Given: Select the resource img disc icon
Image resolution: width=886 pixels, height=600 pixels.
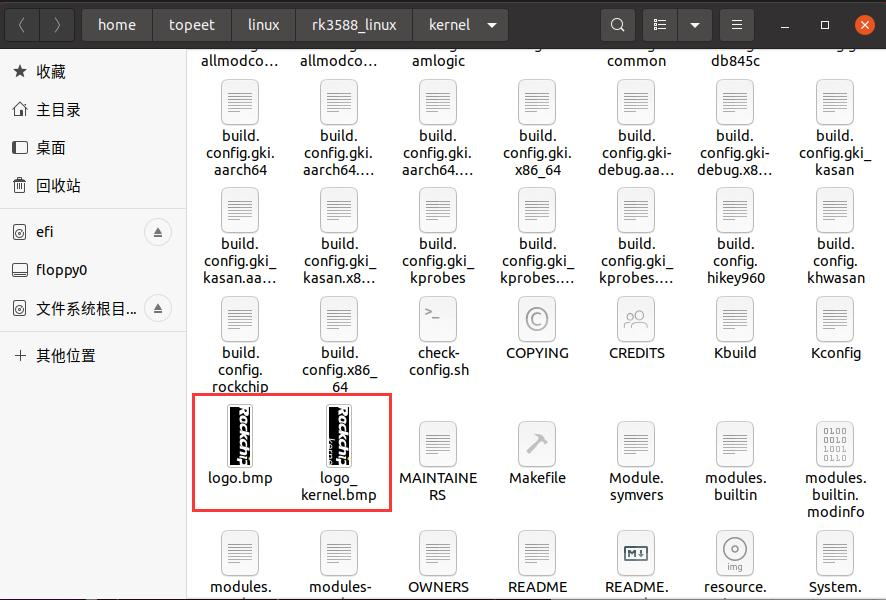Looking at the screenshot, I should tap(735, 553).
